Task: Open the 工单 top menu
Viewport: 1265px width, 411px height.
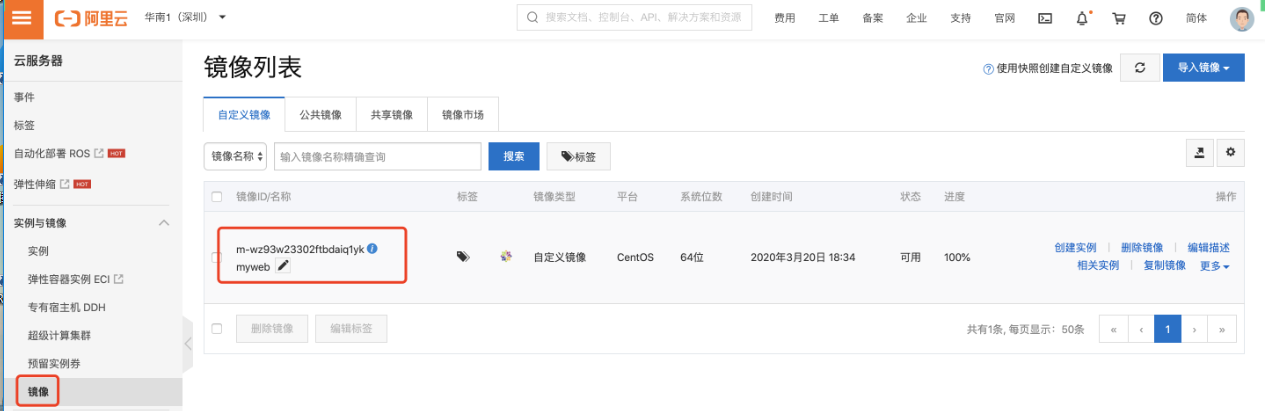Action: (829, 18)
